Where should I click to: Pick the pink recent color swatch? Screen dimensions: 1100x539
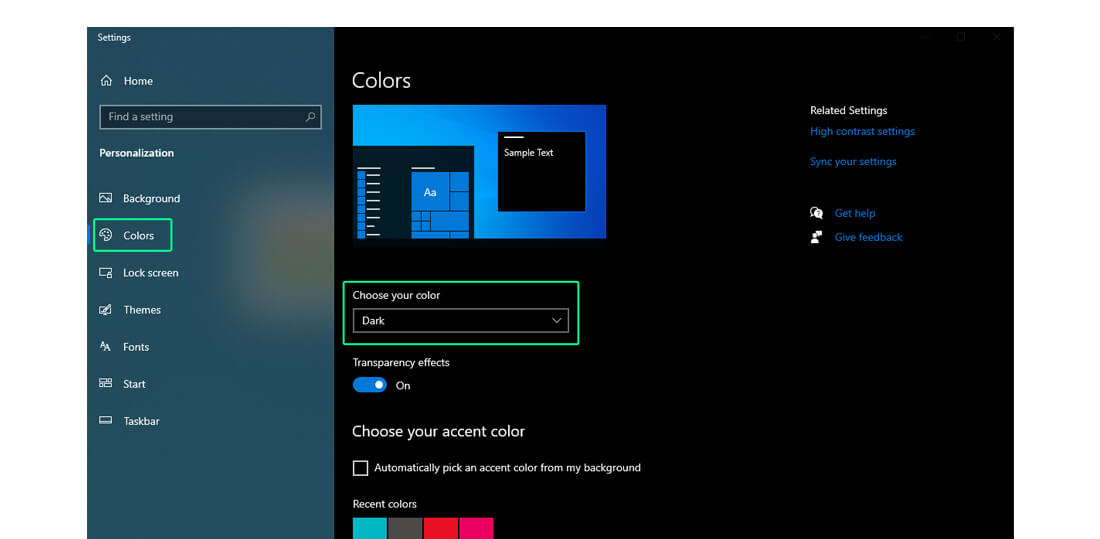[x=476, y=528]
